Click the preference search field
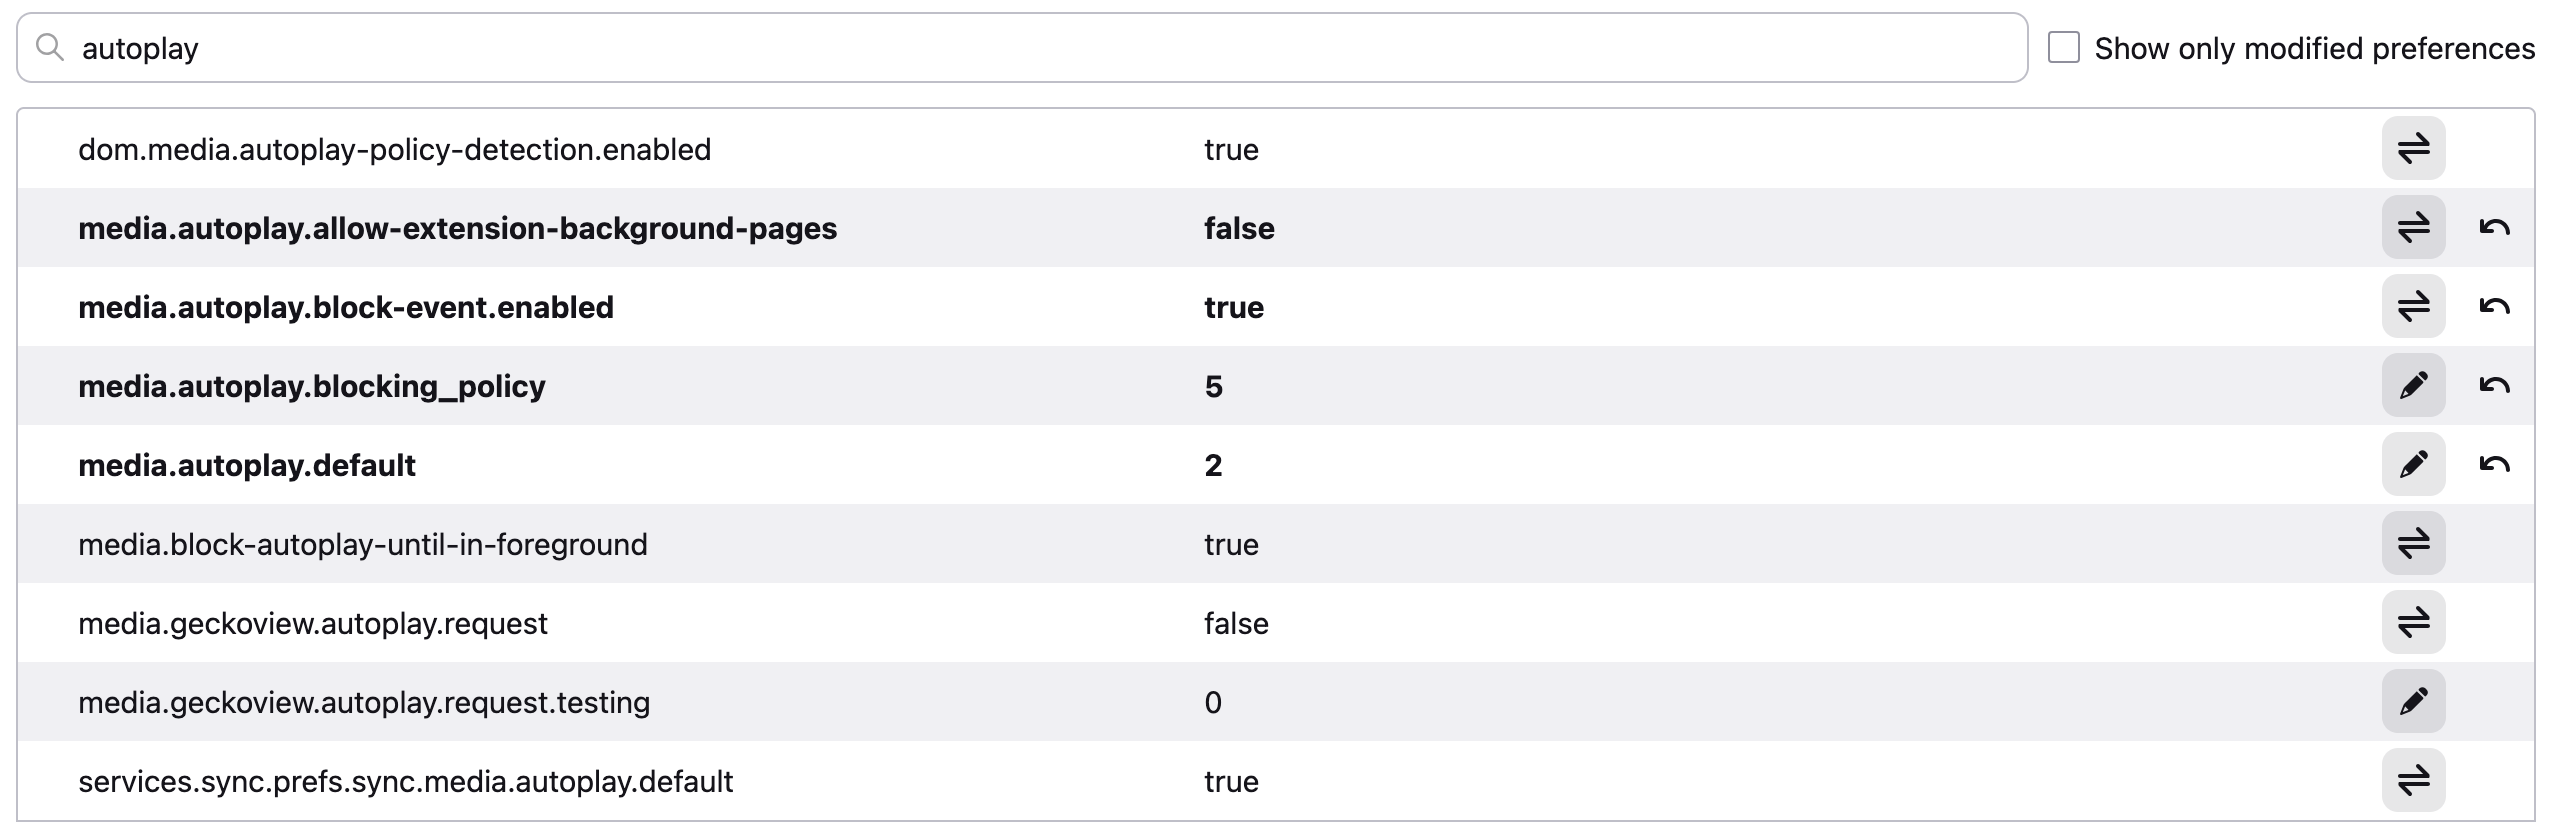The height and width of the screenshot is (840, 2554). (1022, 48)
